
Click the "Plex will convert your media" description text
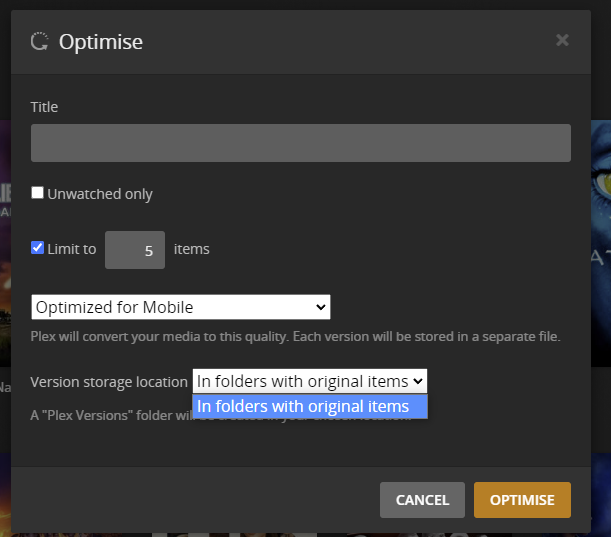tap(295, 337)
